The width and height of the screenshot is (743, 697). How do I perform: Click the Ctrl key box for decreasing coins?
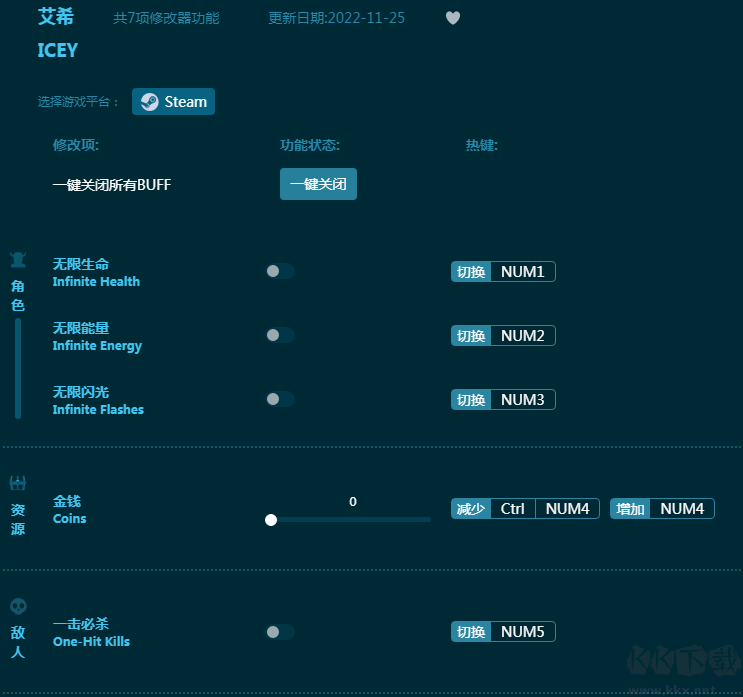513,509
